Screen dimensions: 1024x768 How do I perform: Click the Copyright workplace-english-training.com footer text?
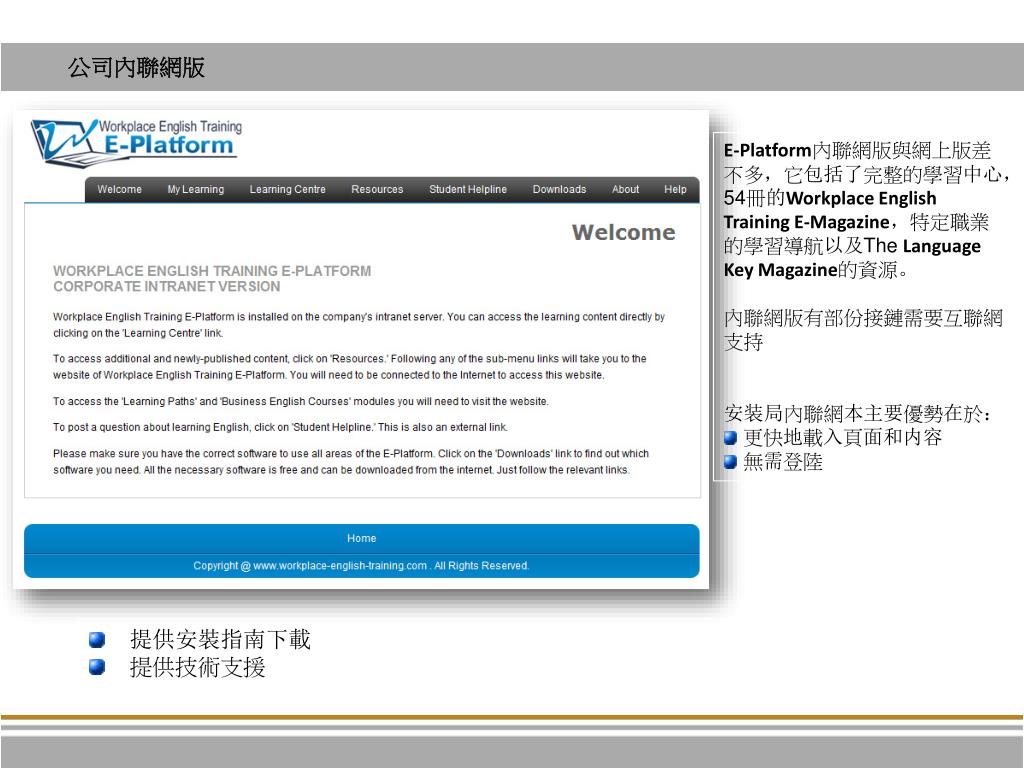[361, 566]
